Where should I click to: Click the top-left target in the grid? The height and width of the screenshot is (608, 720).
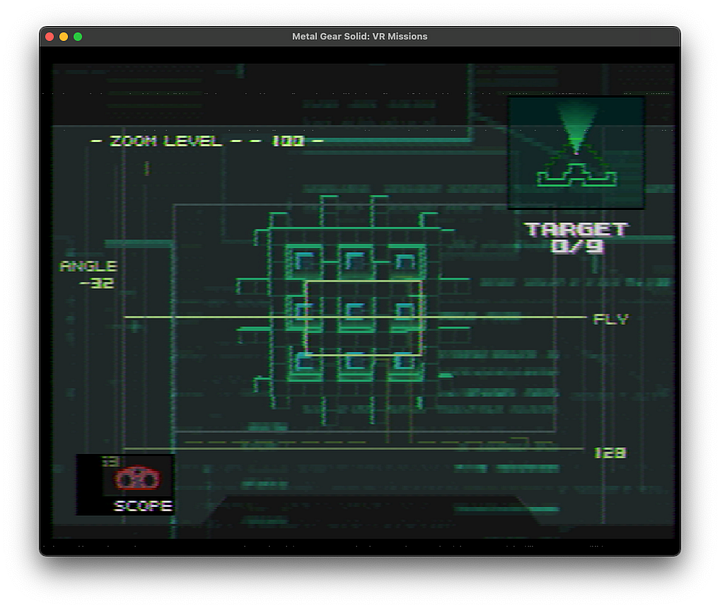pyautogui.click(x=304, y=262)
